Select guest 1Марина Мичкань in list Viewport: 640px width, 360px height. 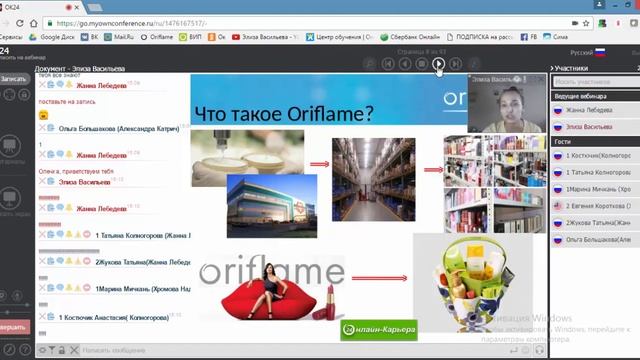click(x=595, y=189)
